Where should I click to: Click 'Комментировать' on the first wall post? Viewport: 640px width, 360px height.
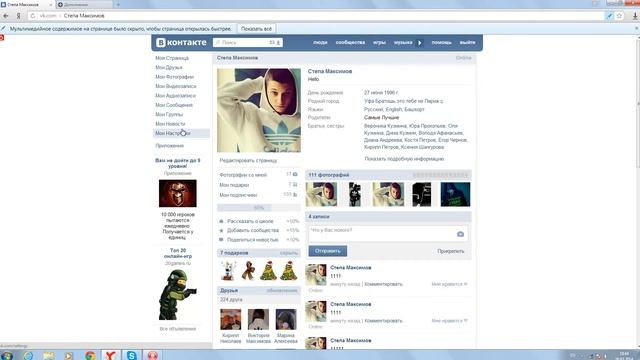(383, 284)
